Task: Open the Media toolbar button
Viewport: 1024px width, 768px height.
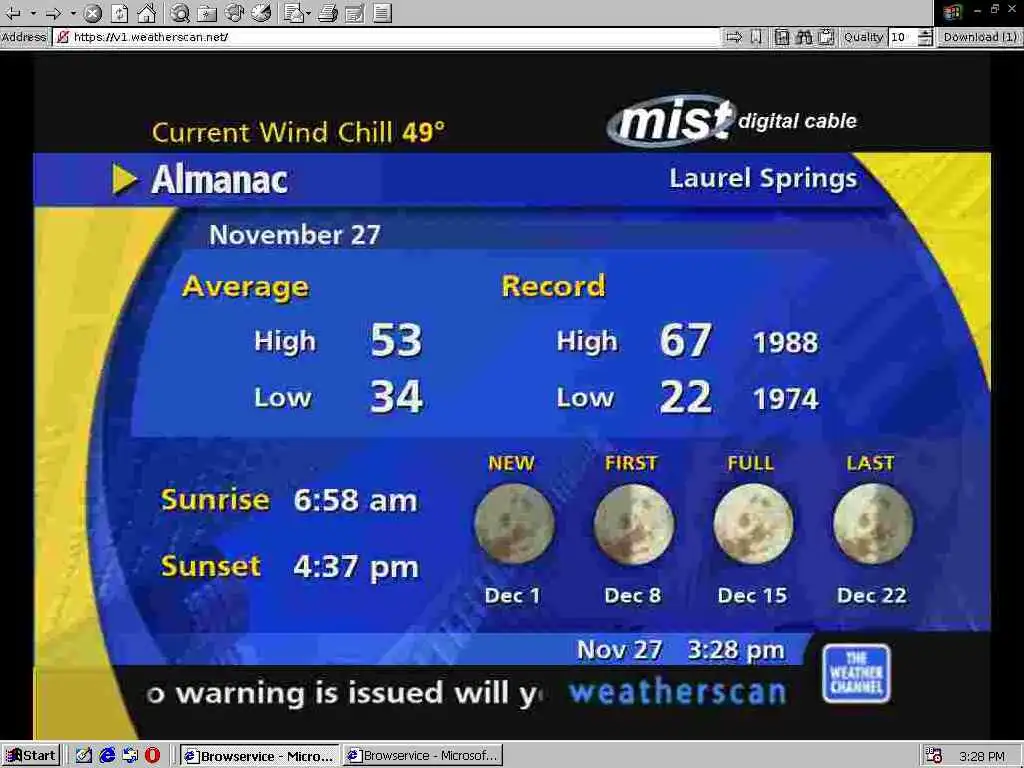Action: [x=234, y=12]
